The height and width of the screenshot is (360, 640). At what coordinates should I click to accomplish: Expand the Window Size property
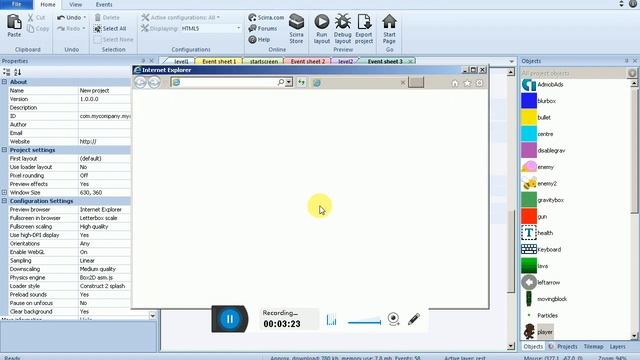coord(4,192)
